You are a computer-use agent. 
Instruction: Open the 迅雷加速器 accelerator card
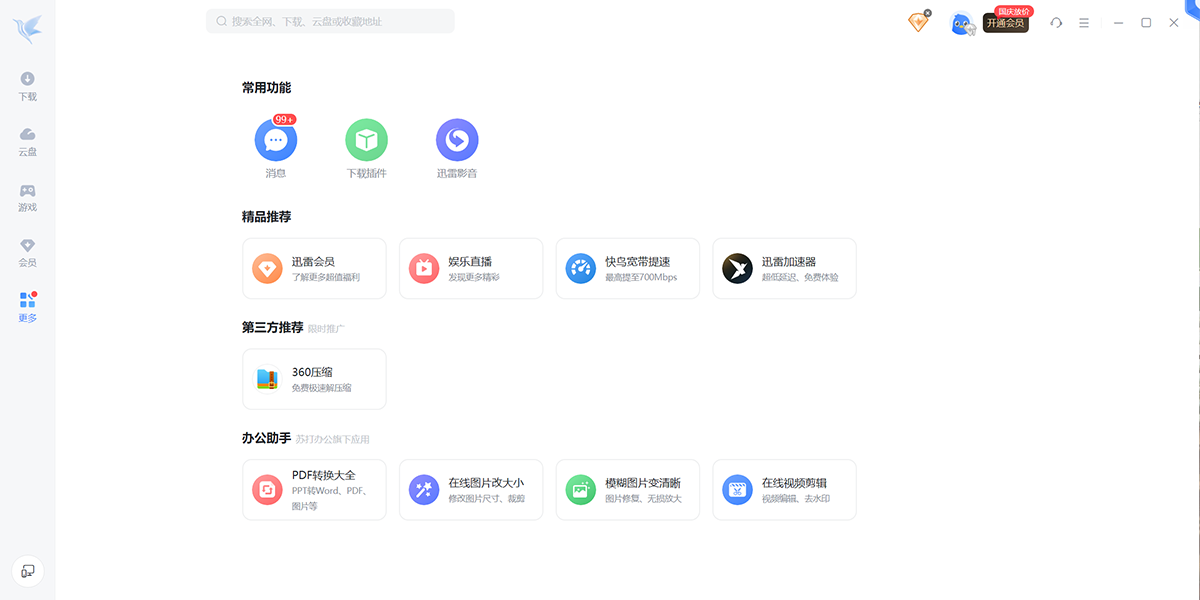tap(784, 268)
